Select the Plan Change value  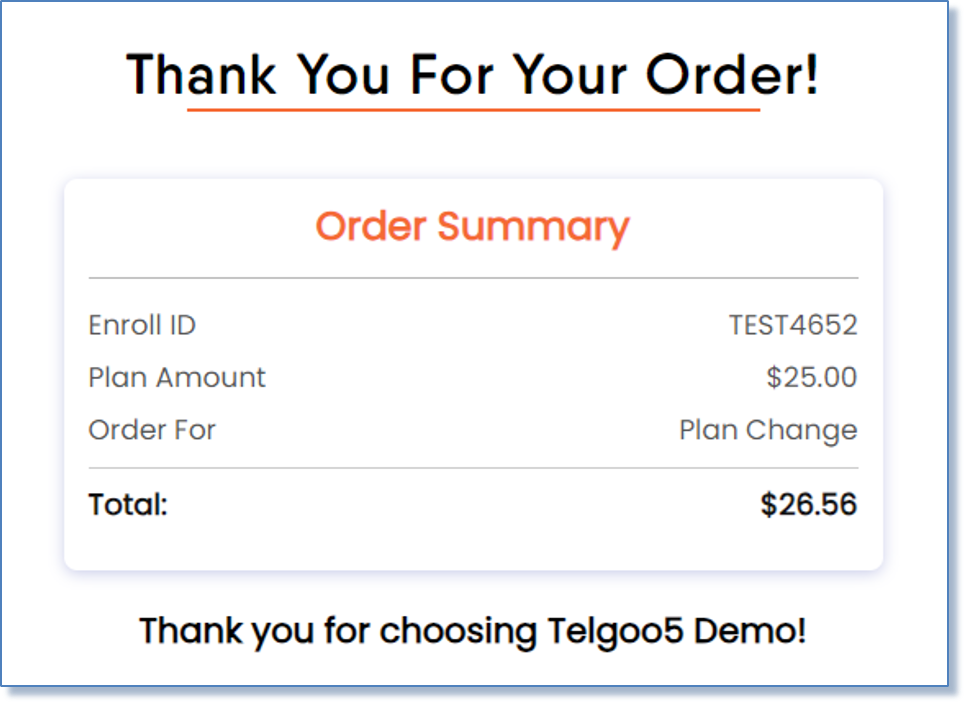click(x=768, y=431)
